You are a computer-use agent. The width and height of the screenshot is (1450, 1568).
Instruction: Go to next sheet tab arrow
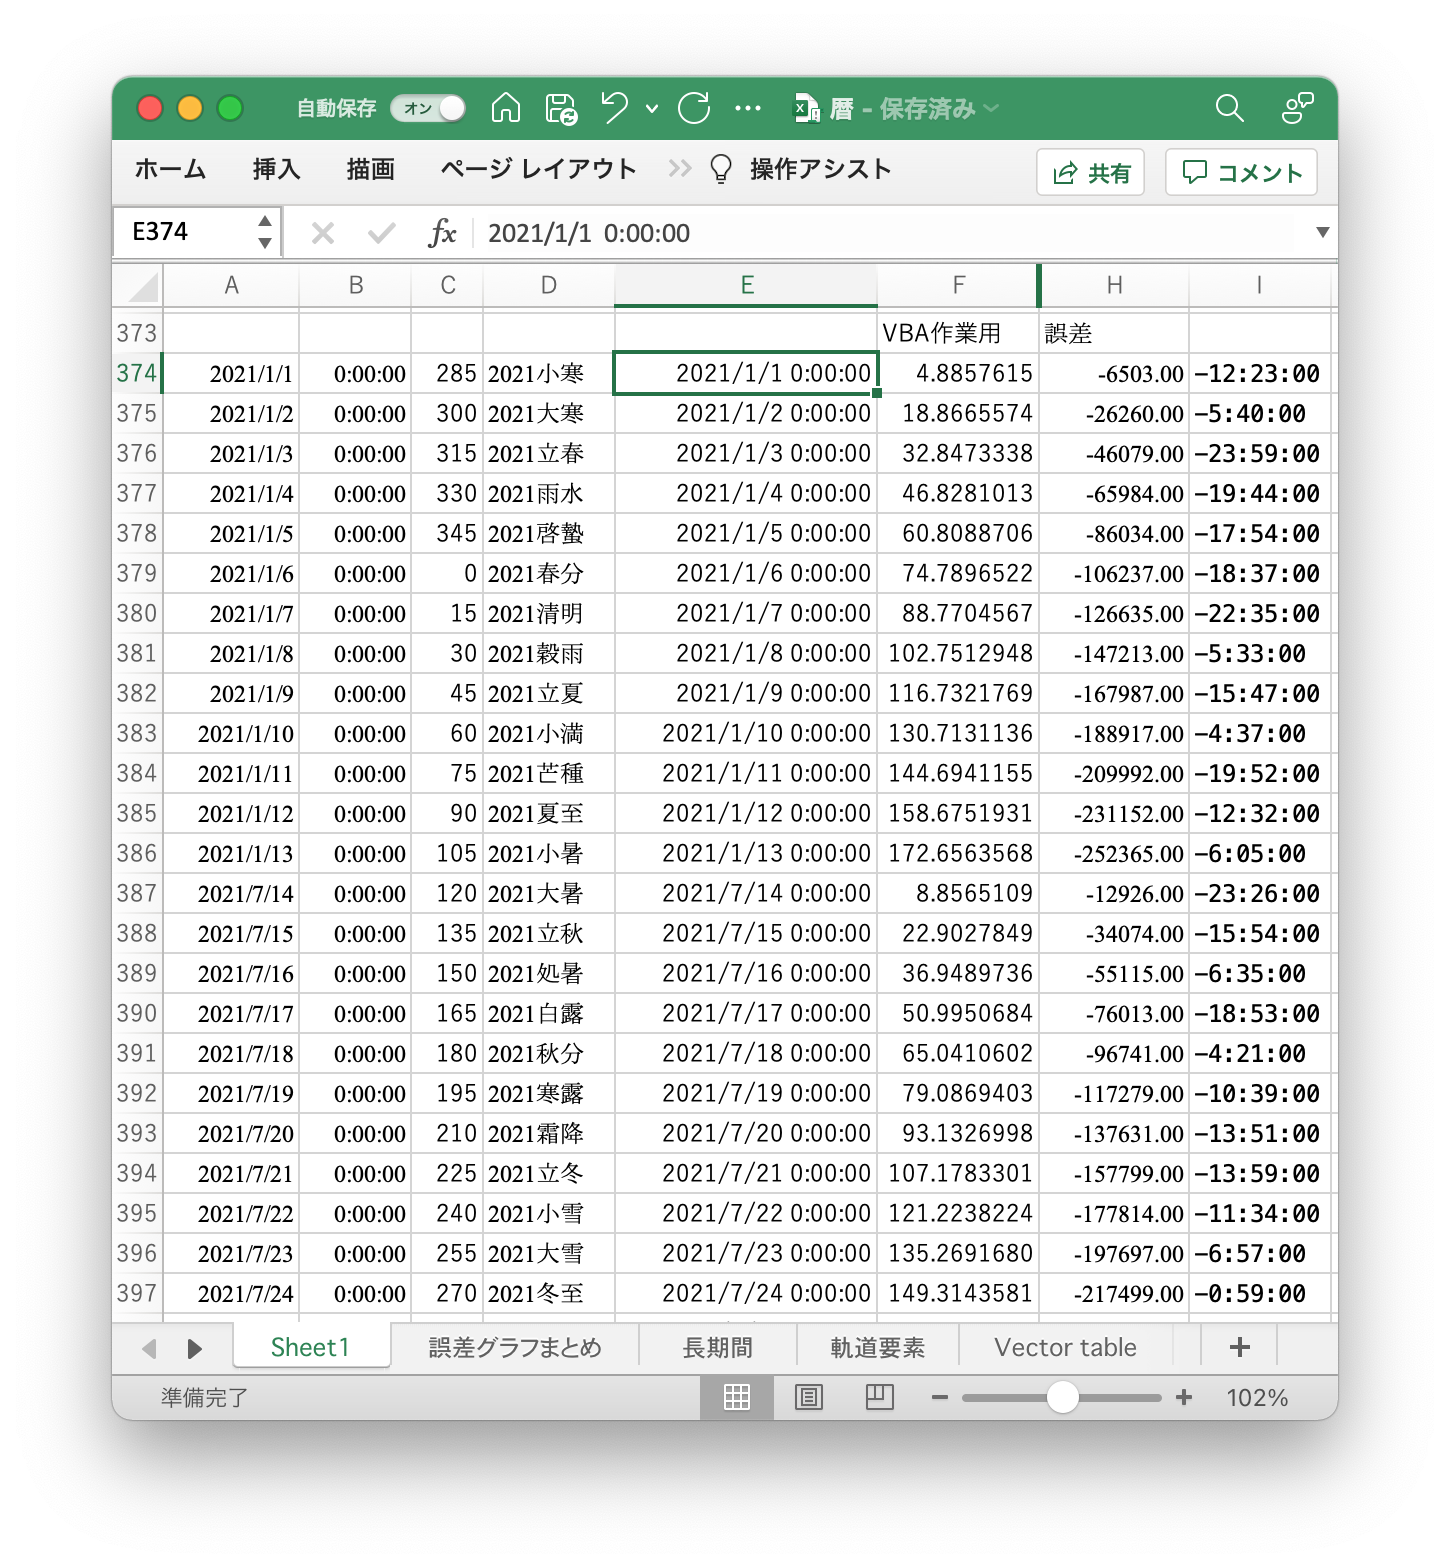[194, 1348]
